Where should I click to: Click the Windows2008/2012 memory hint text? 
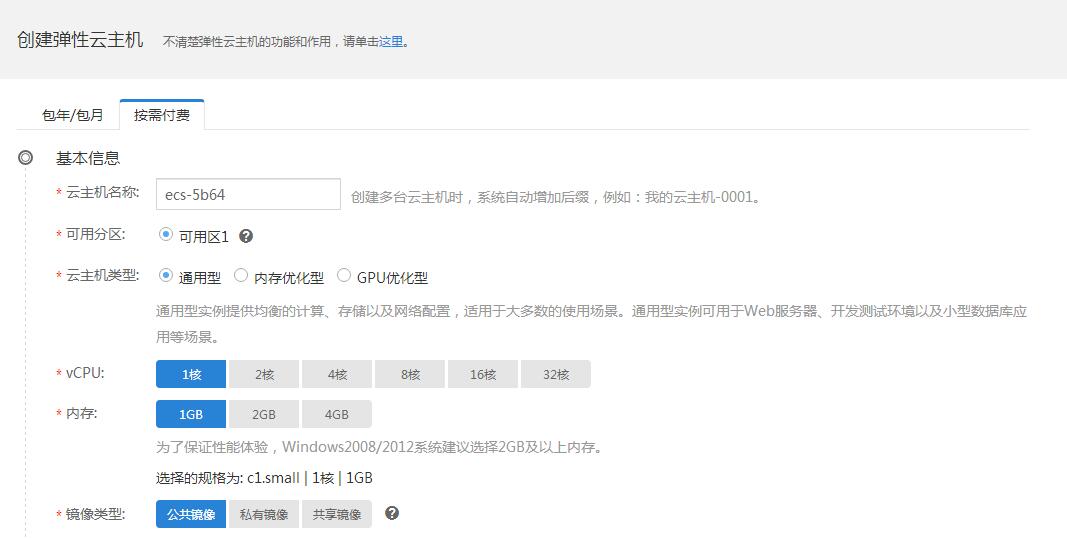pyautogui.click(x=379, y=448)
